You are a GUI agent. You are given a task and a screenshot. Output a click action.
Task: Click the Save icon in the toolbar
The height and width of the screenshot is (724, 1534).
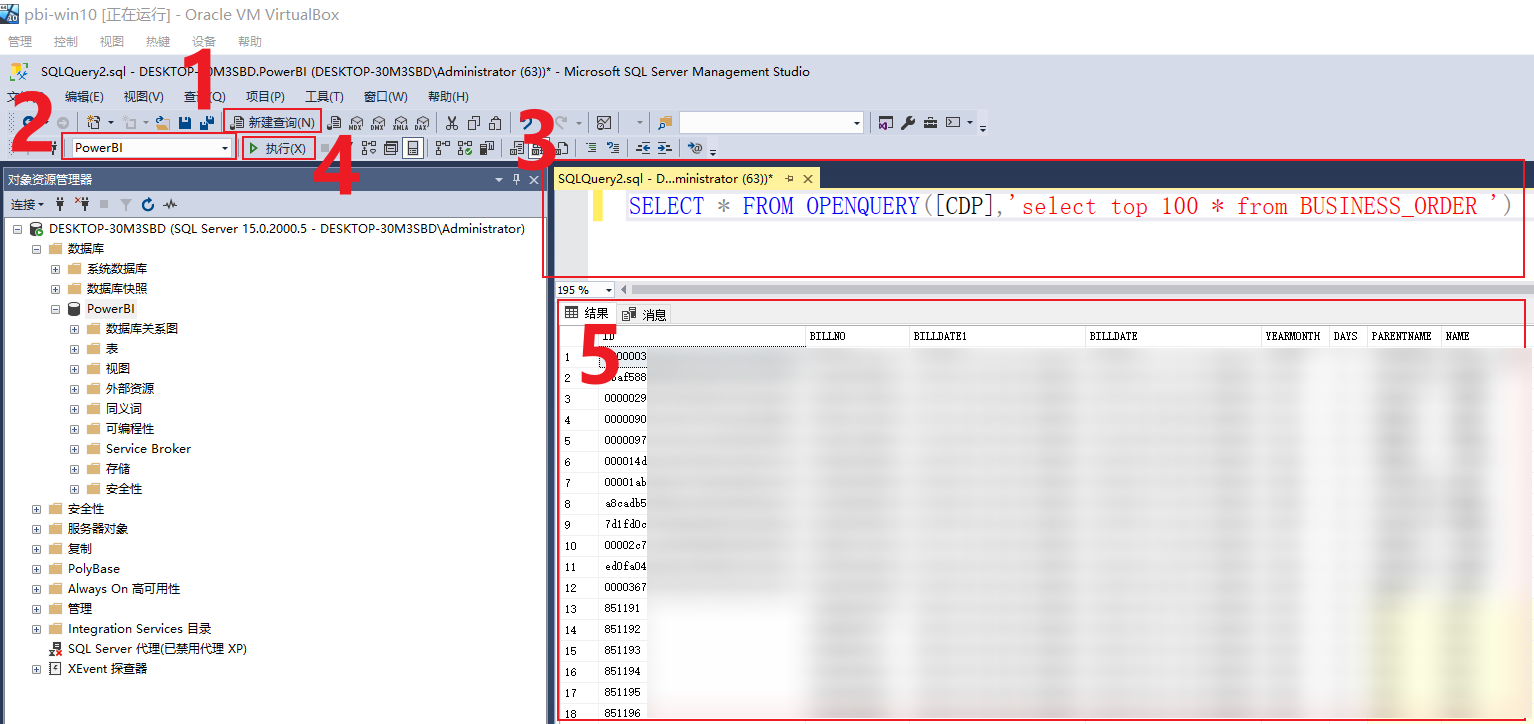(185, 123)
